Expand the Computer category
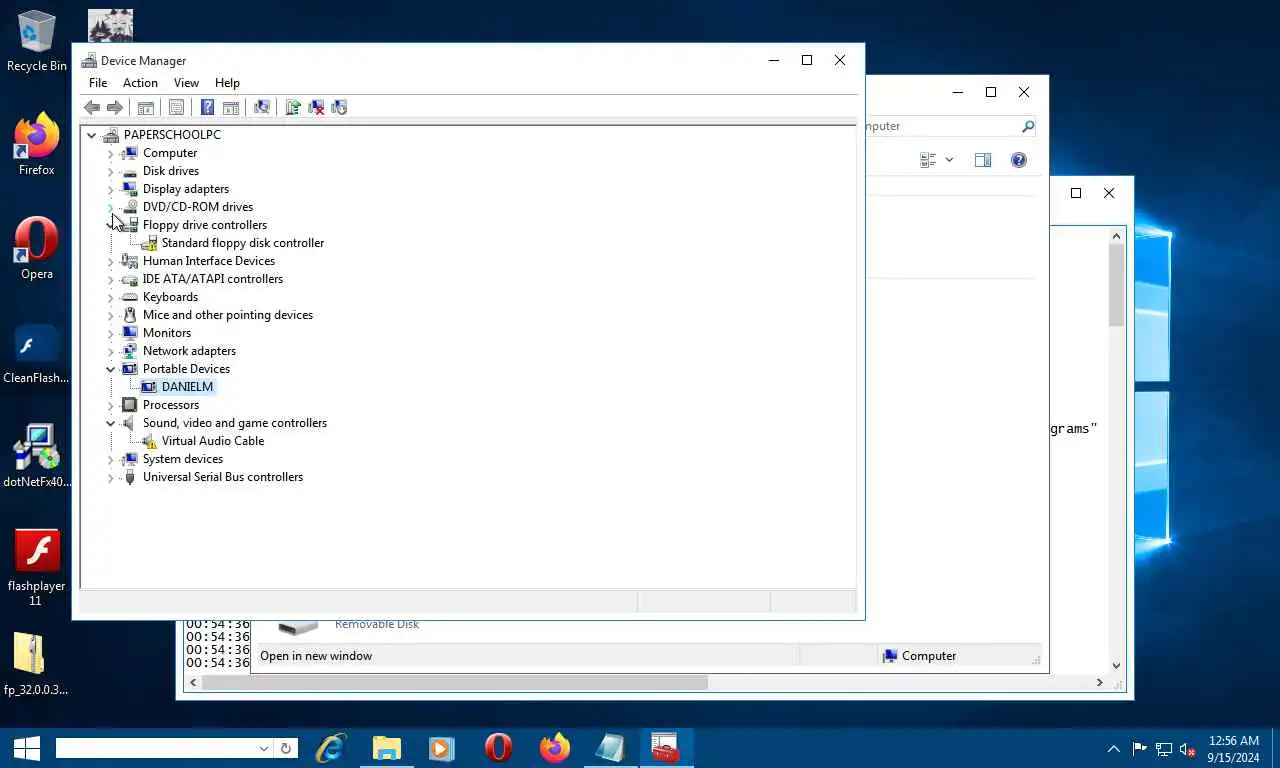This screenshot has height=768, width=1280. tap(111, 153)
